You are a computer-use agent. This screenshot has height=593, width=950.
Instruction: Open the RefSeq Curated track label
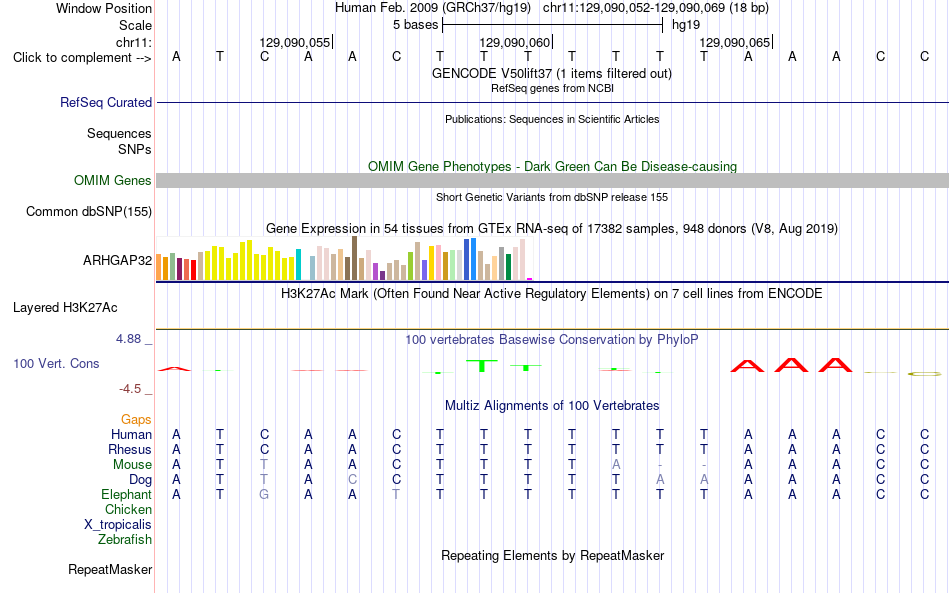[x=105, y=102]
